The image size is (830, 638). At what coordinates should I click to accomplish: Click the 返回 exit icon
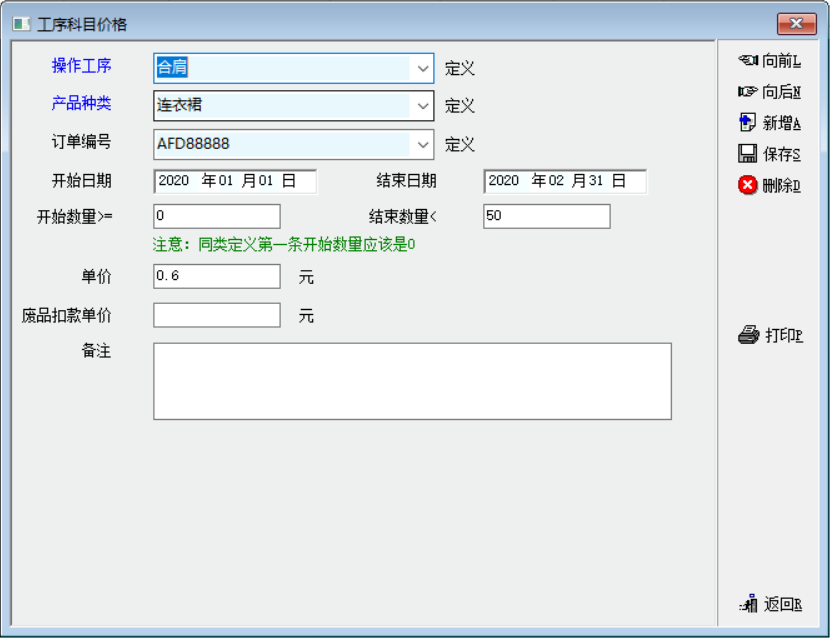pos(749,603)
